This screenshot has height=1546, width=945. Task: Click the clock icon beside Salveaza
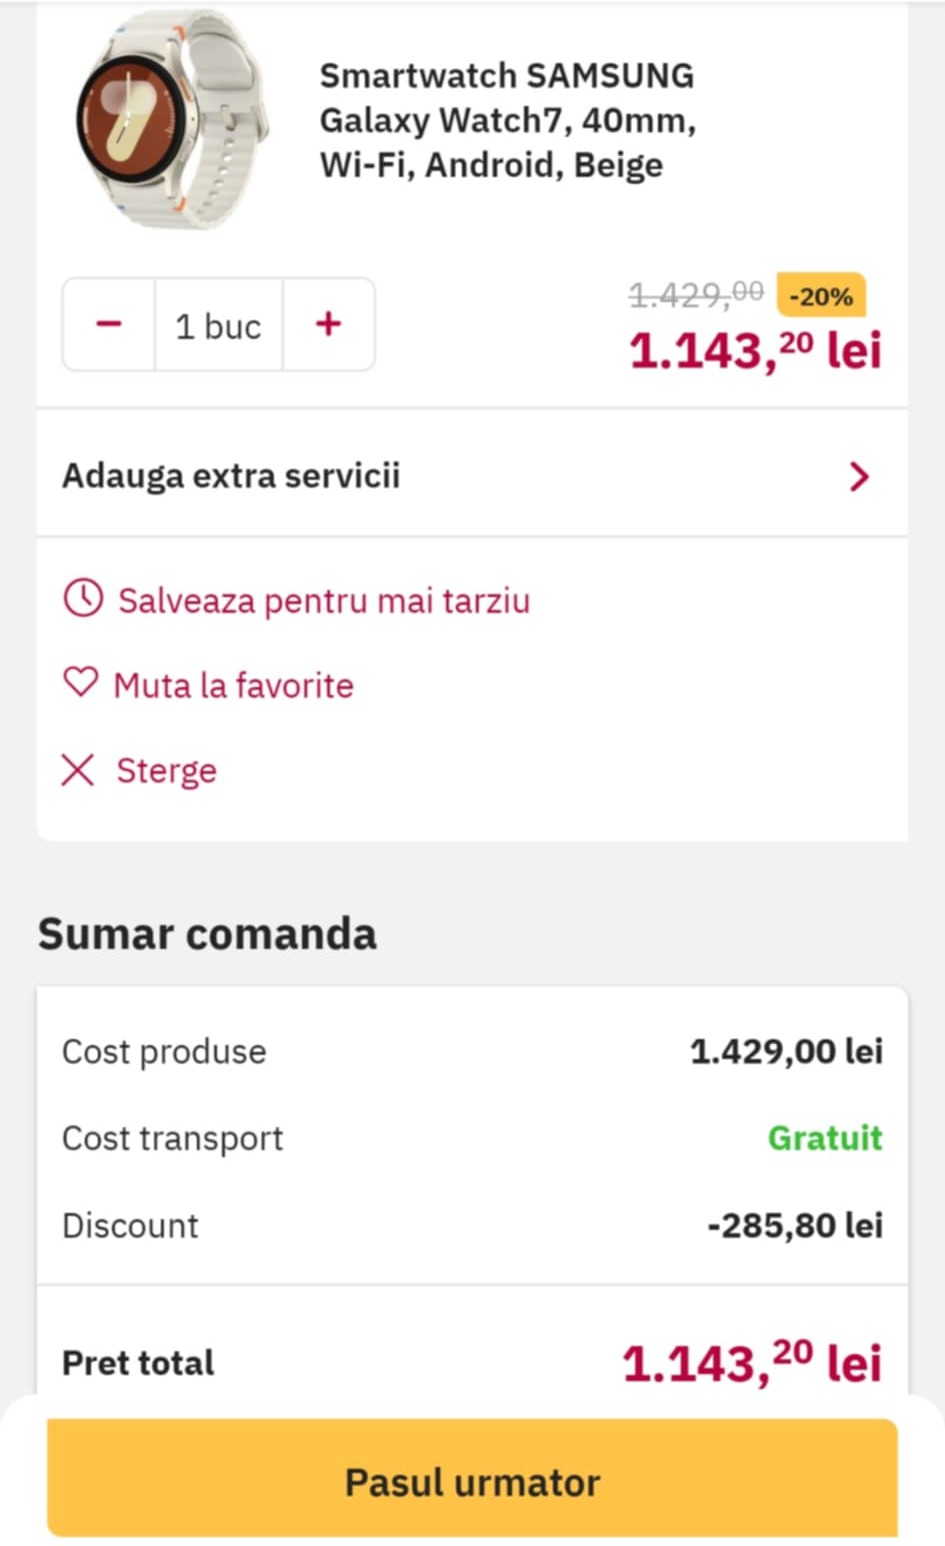click(83, 599)
